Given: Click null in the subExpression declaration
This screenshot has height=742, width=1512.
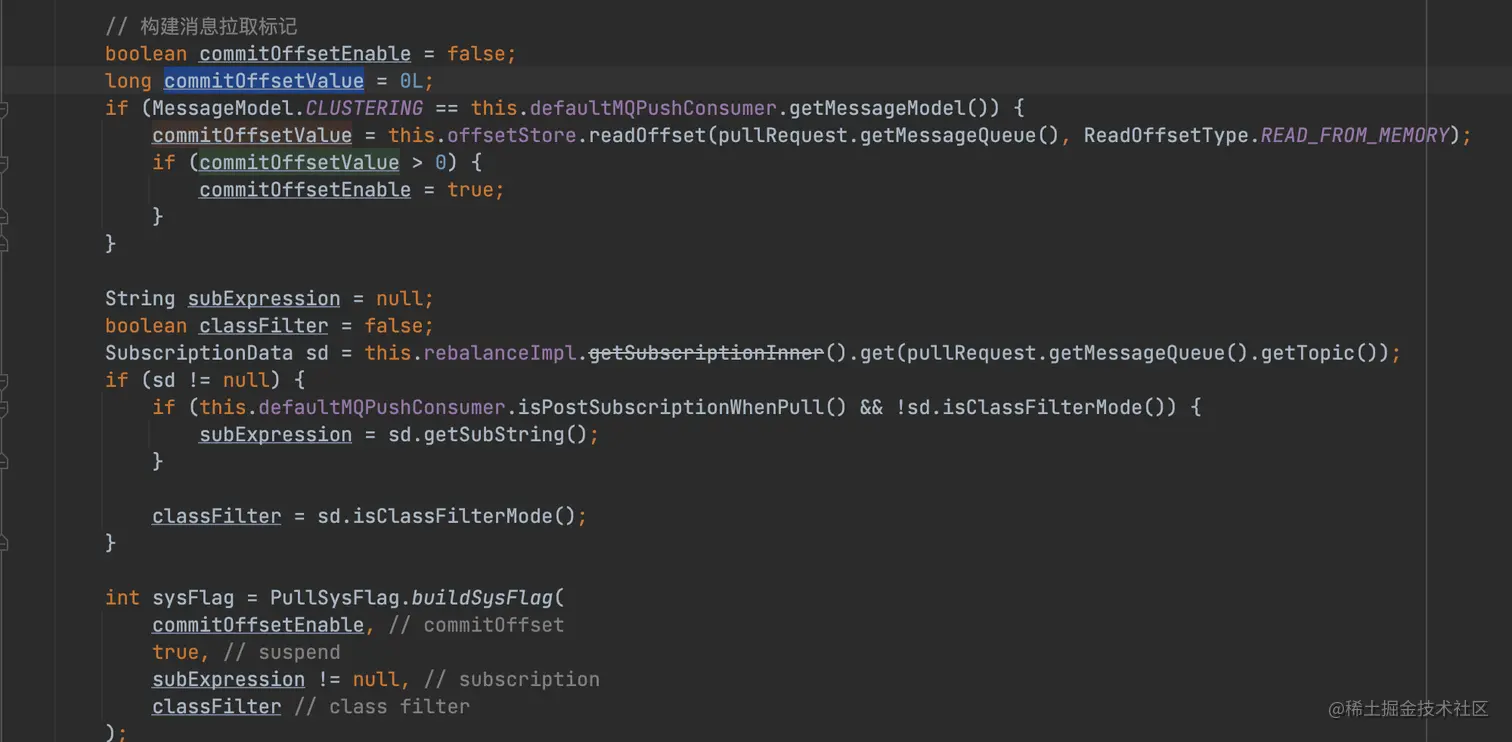Looking at the screenshot, I should 400,298.
